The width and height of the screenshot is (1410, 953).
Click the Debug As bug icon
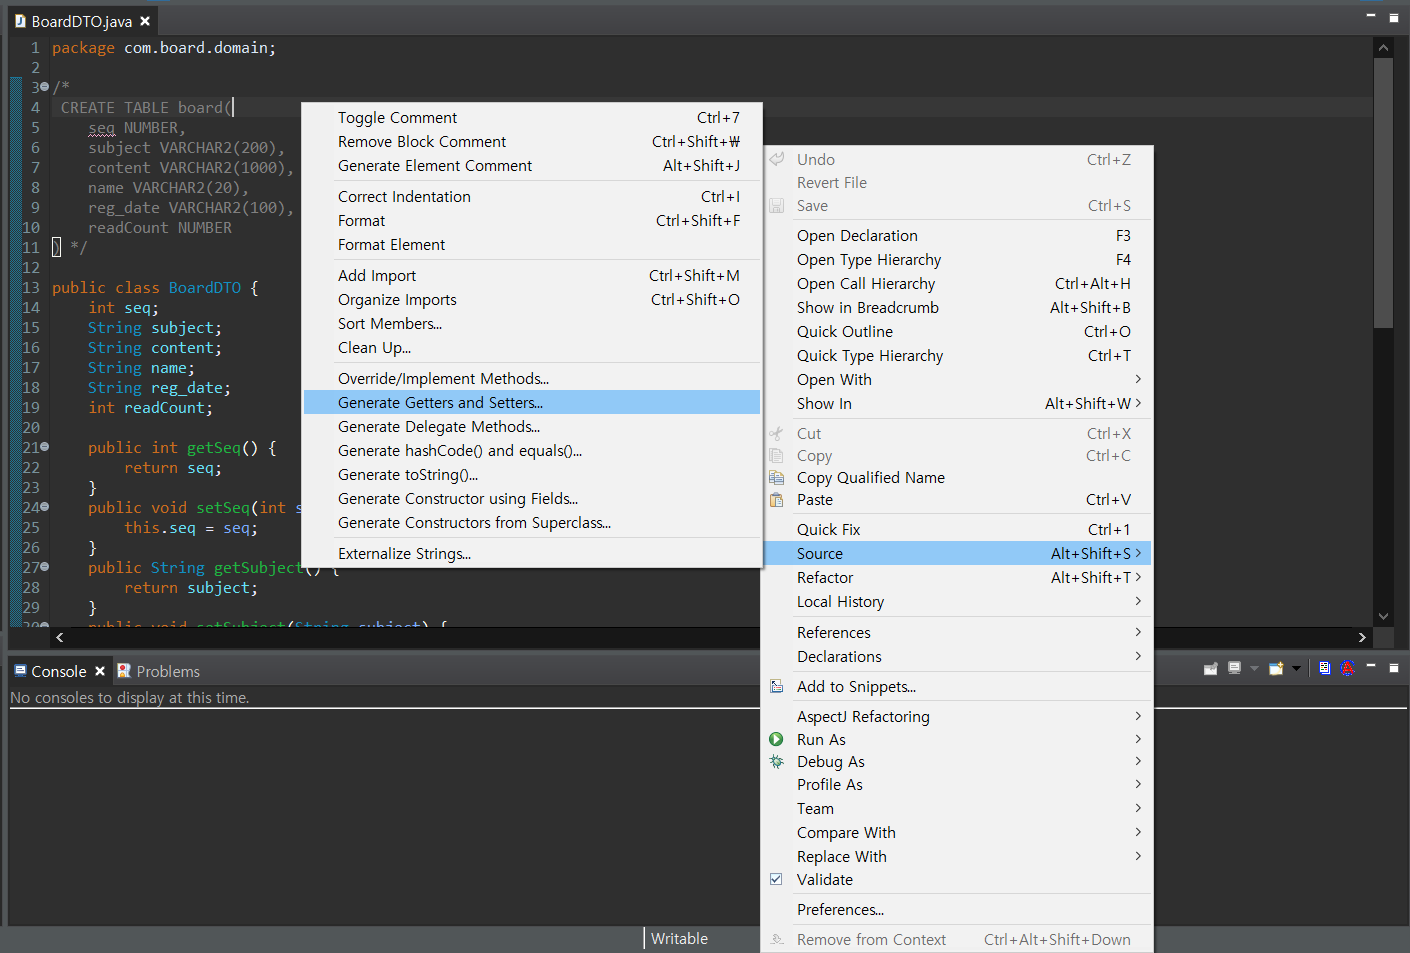click(776, 761)
